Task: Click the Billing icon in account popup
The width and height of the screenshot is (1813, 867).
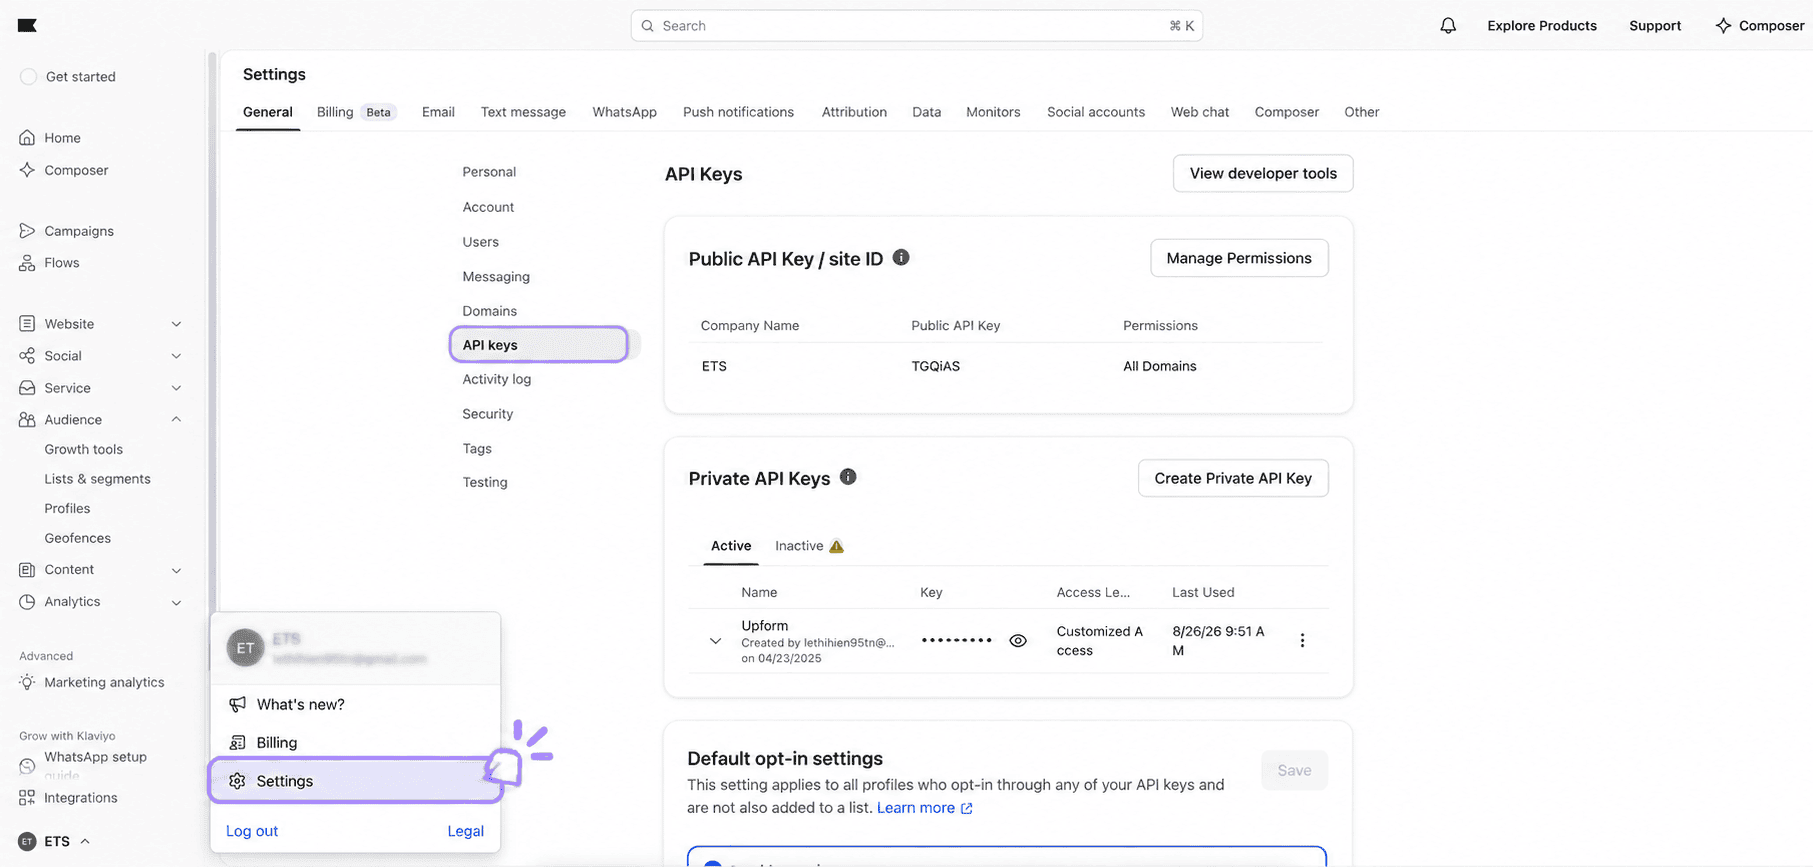Action: pyautogui.click(x=237, y=742)
